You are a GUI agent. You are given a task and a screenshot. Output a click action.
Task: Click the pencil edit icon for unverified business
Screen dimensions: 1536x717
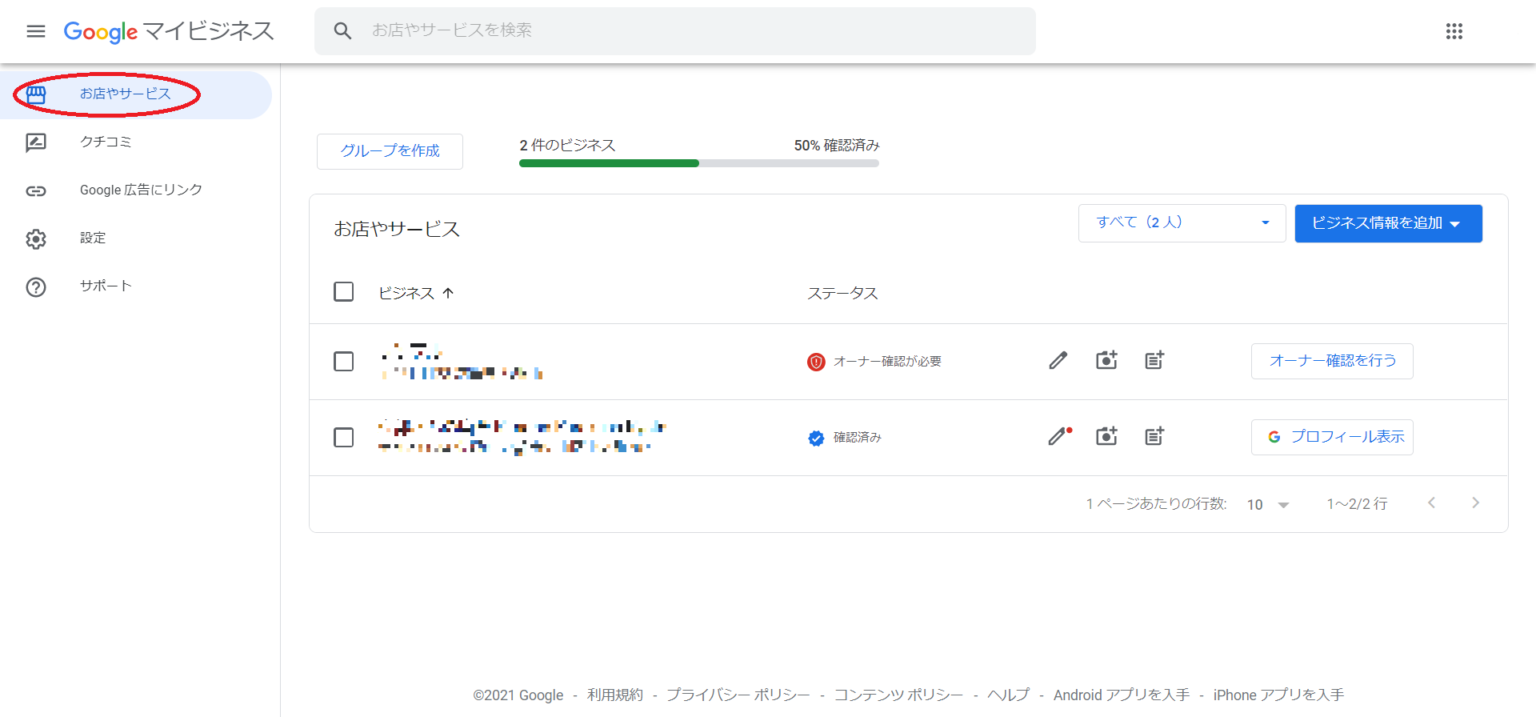click(1058, 361)
